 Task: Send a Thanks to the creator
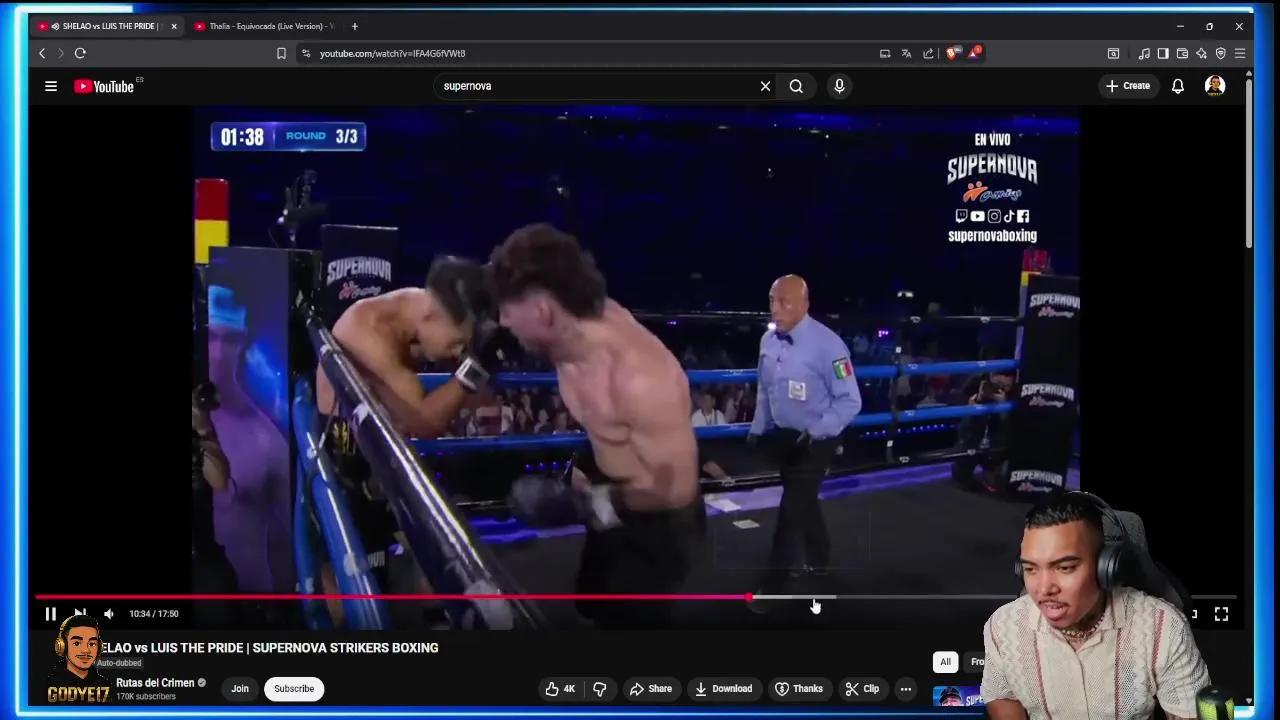[x=799, y=689]
